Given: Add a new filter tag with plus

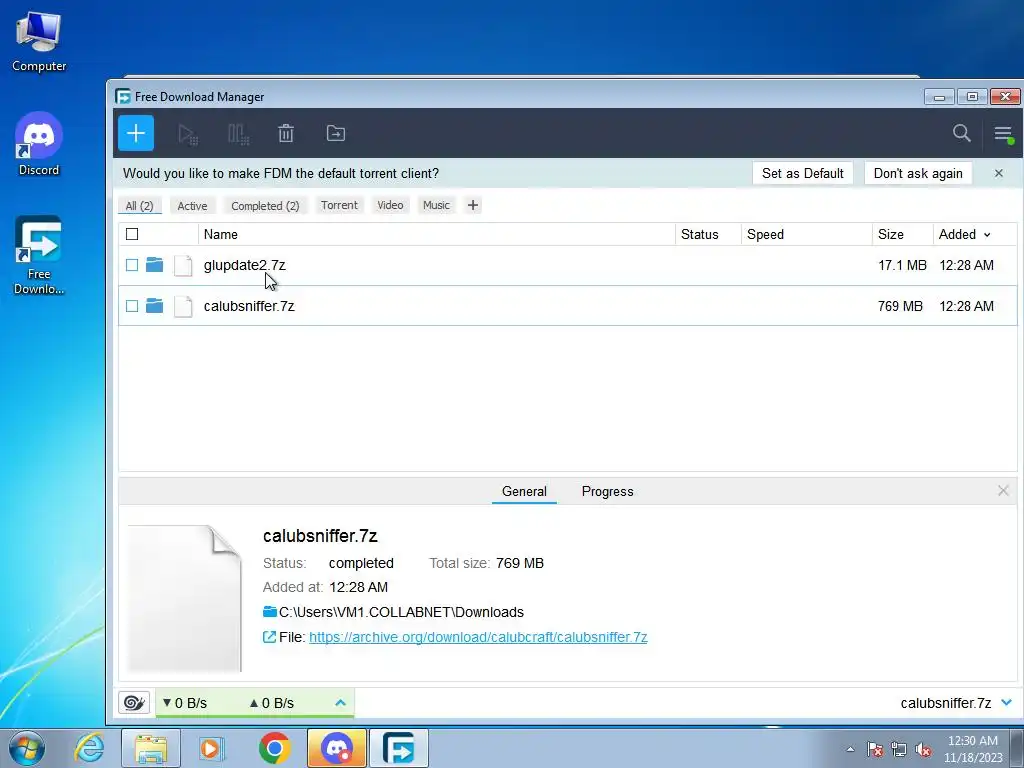Looking at the screenshot, I should pos(473,205).
